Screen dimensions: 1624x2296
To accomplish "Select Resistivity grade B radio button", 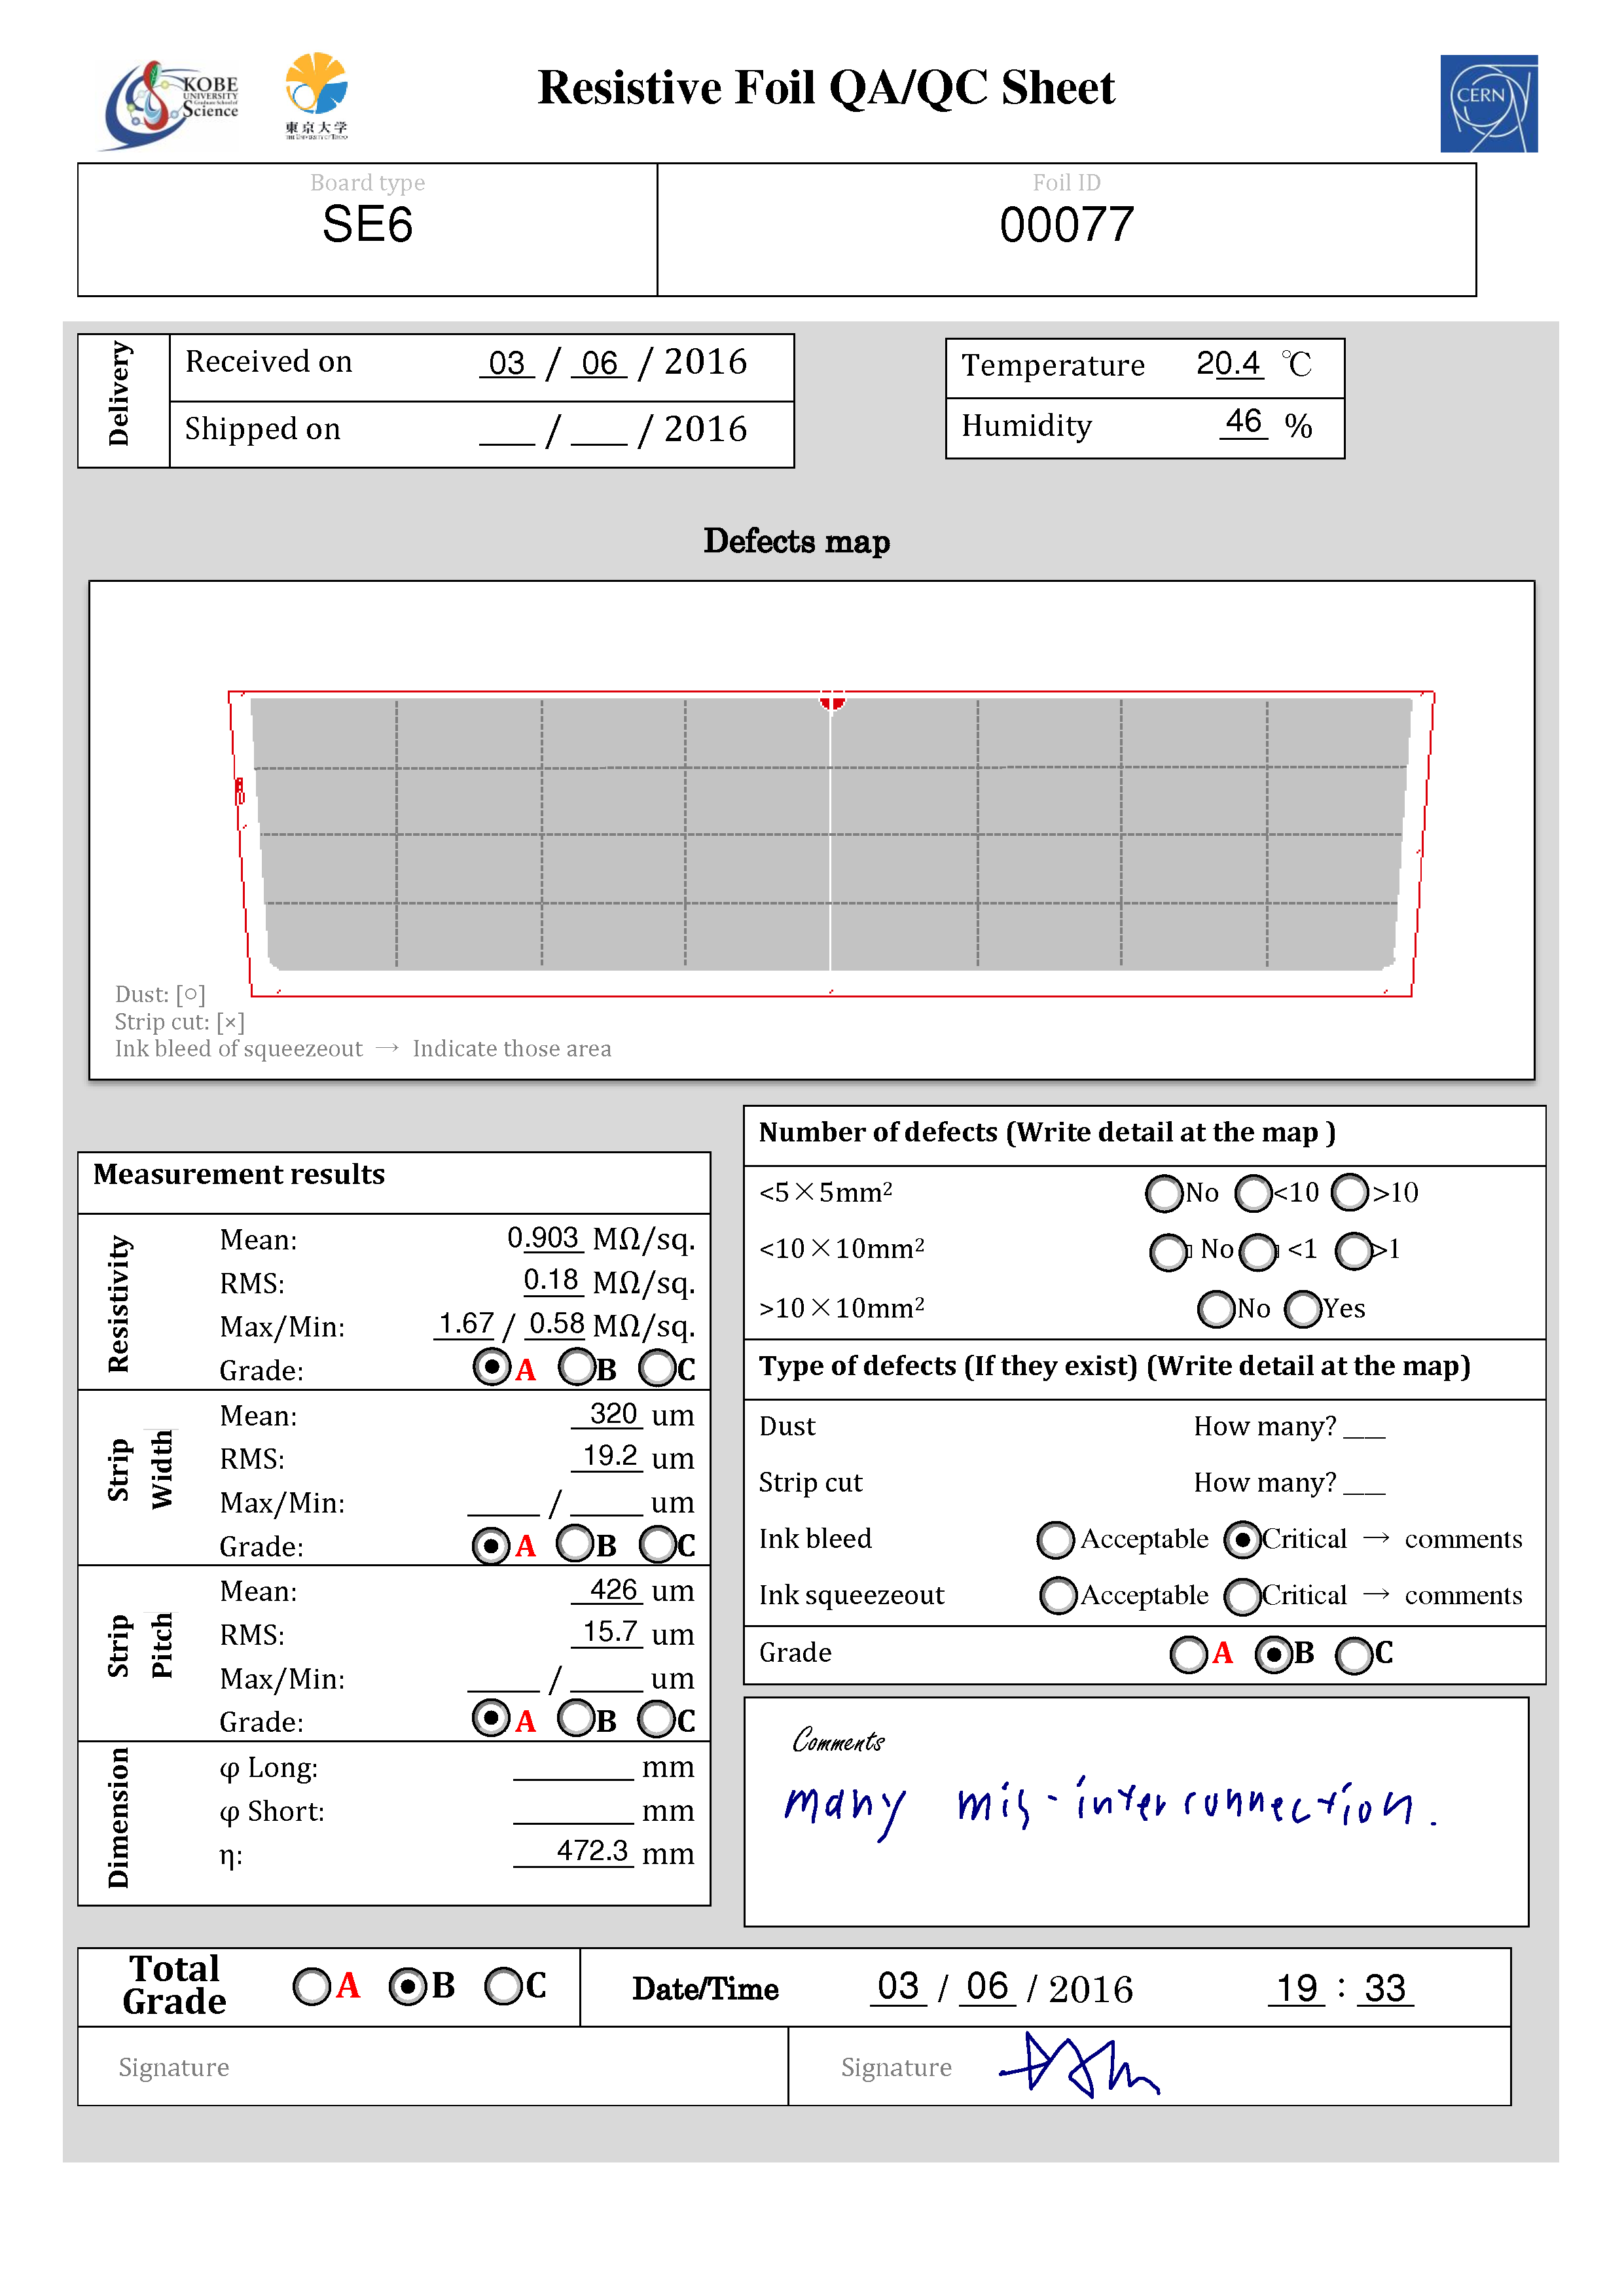I will coord(577,1367).
